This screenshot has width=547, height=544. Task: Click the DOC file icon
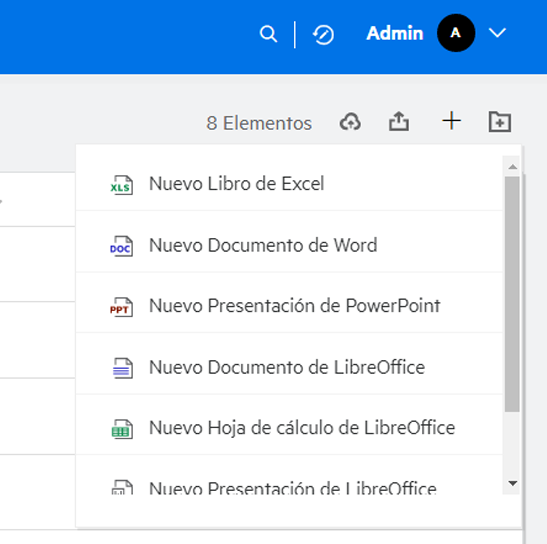(121, 246)
